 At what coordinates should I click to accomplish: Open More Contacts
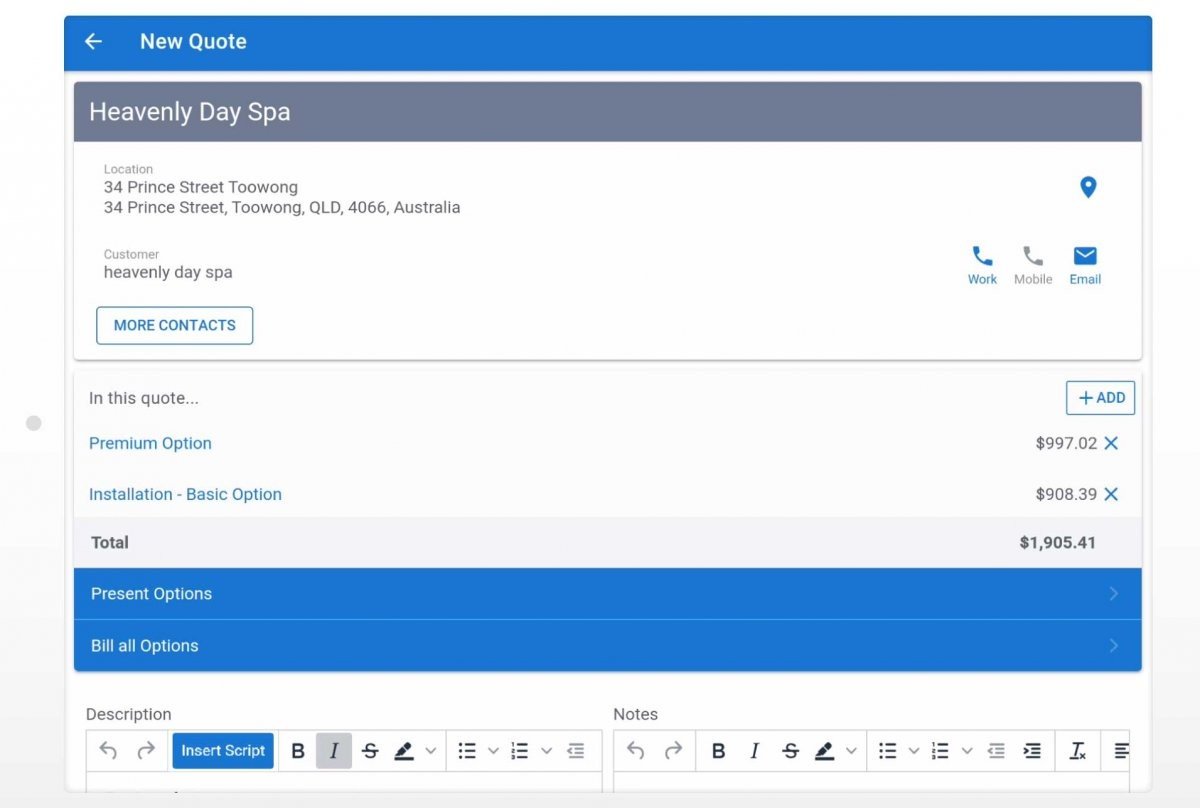(x=175, y=326)
